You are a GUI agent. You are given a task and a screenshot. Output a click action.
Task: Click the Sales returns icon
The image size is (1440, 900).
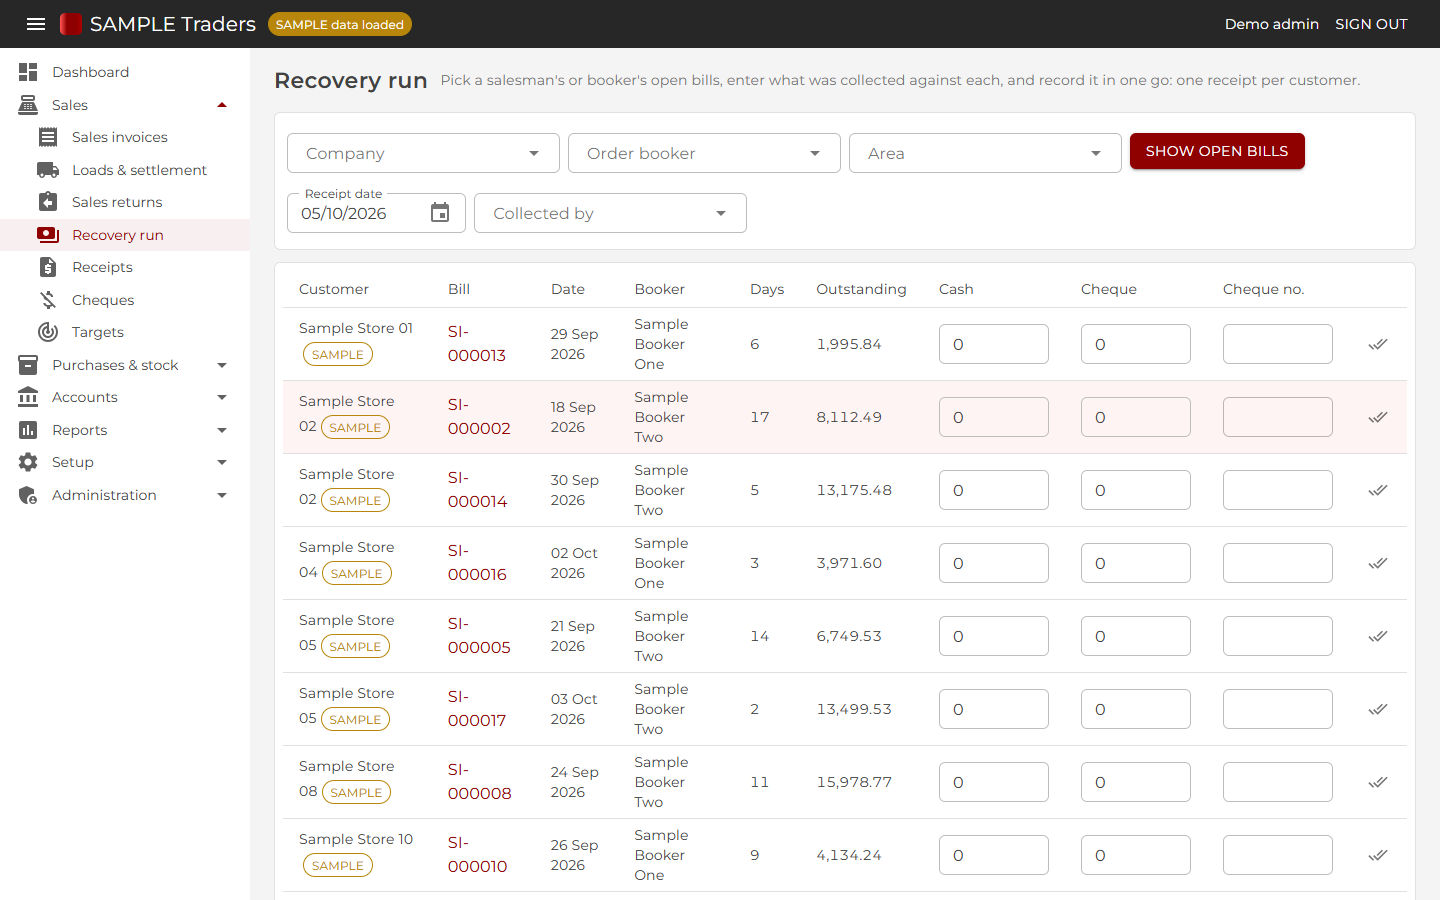tap(48, 202)
